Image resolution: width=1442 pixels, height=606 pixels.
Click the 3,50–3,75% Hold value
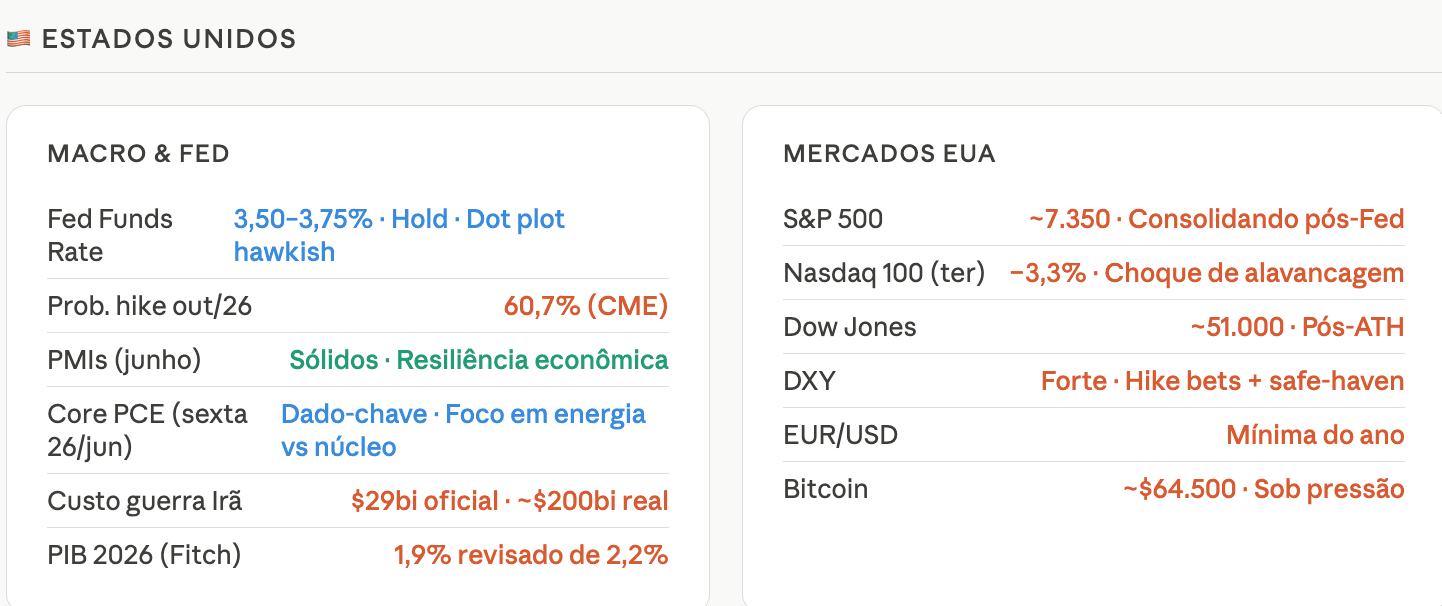399,235
